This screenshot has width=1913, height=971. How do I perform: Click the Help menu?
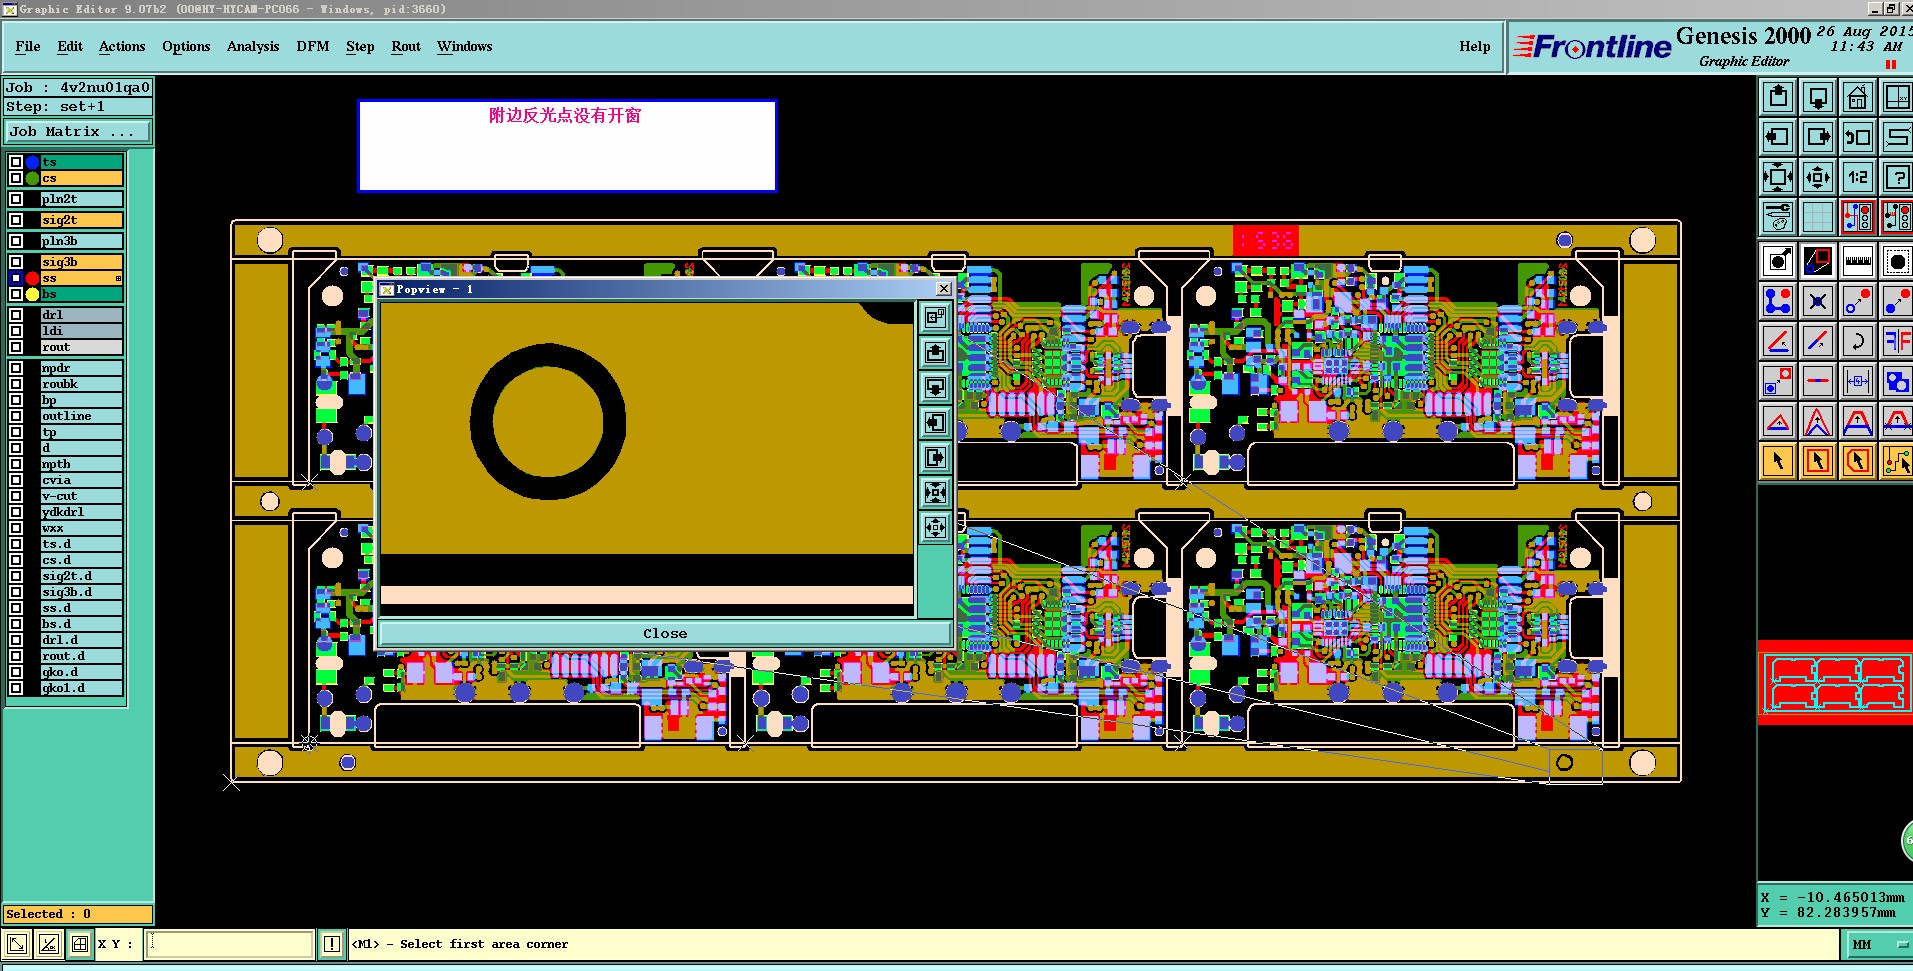1475,47
